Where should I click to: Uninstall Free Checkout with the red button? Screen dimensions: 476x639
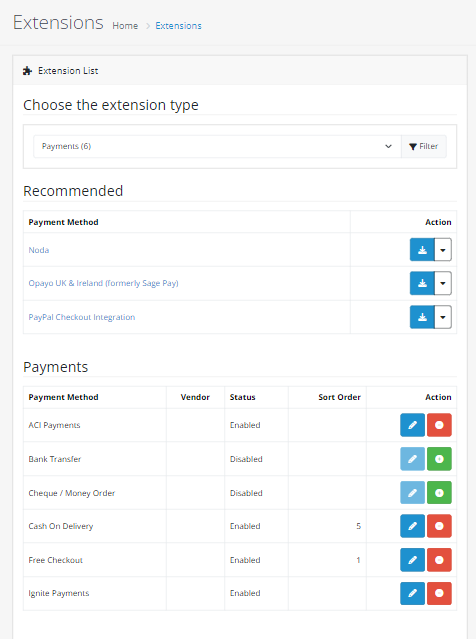click(x=439, y=560)
